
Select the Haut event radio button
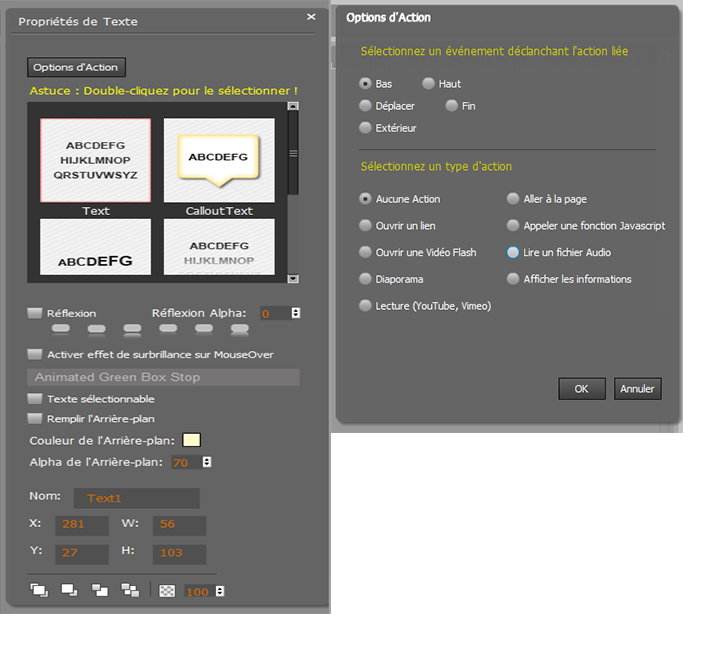click(x=428, y=83)
